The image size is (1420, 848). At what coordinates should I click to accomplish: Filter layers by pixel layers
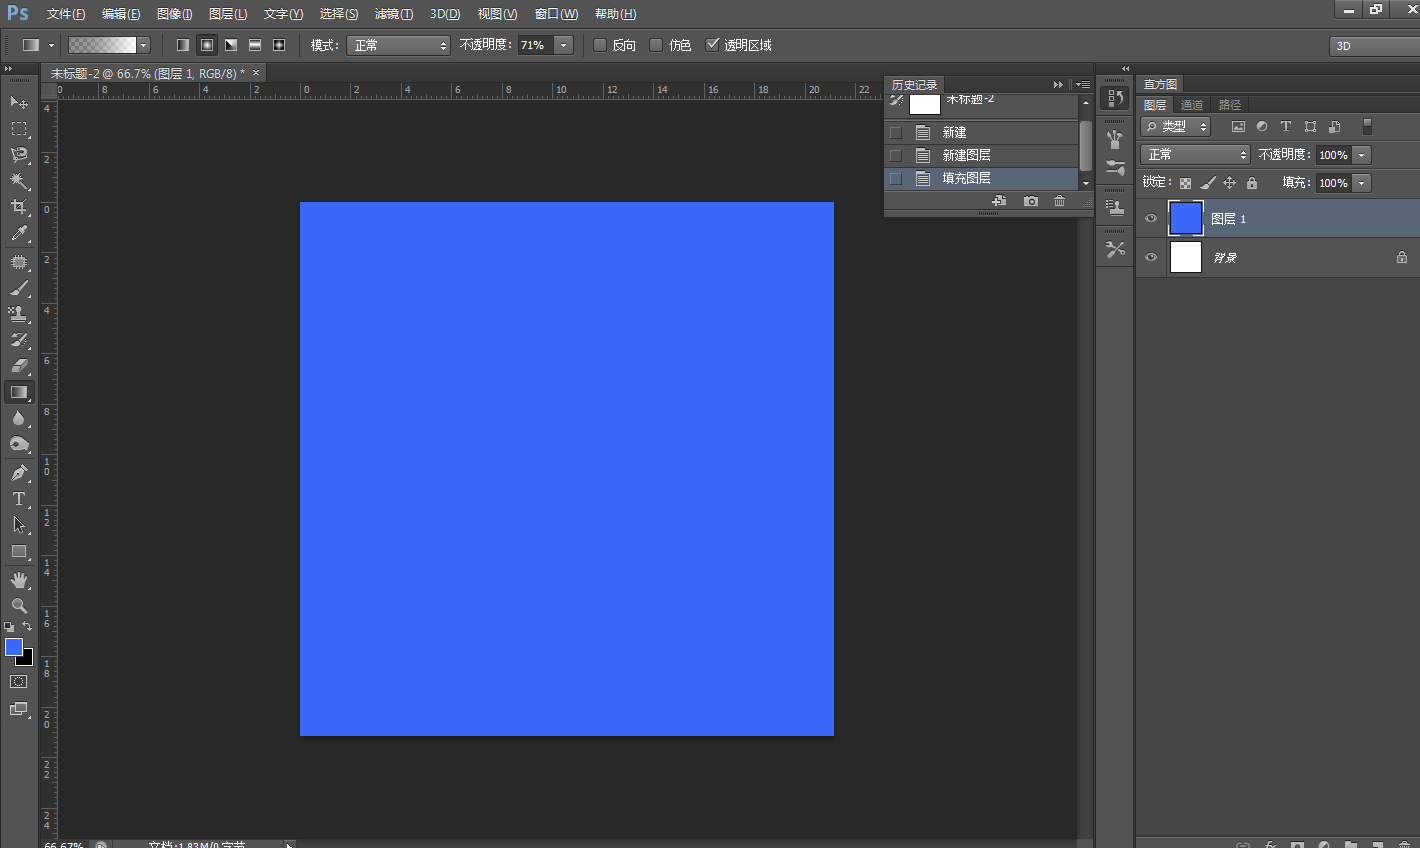click(1238, 127)
